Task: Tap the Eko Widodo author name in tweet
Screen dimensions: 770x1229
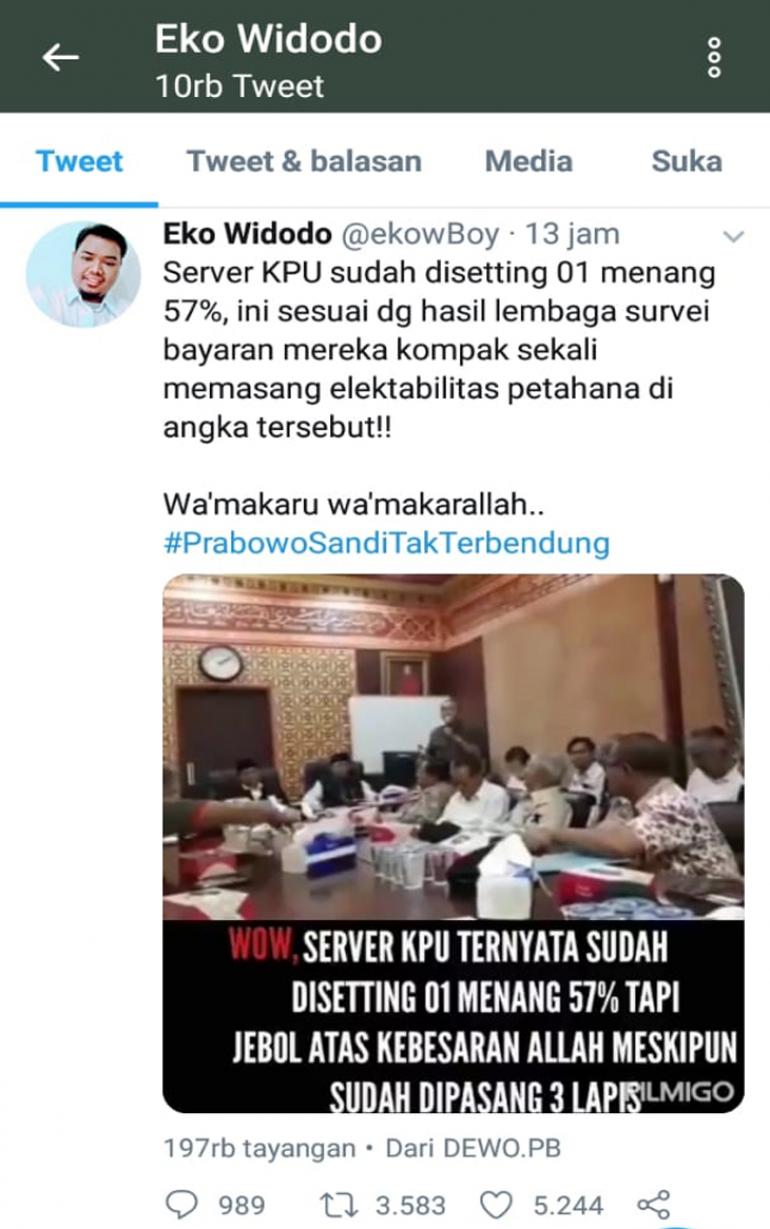Action: (x=247, y=234)
